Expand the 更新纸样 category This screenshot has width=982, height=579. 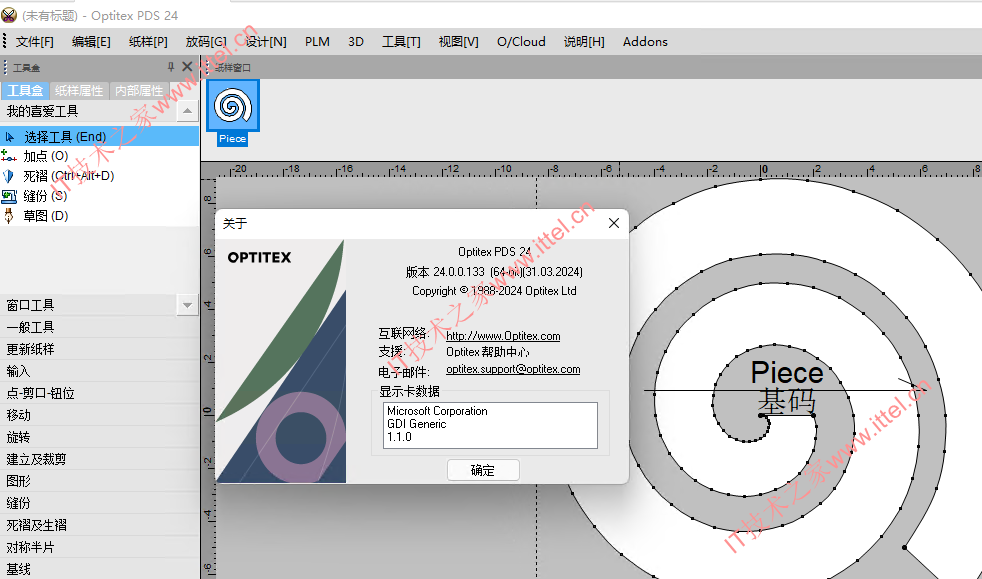tap(100, 349)
